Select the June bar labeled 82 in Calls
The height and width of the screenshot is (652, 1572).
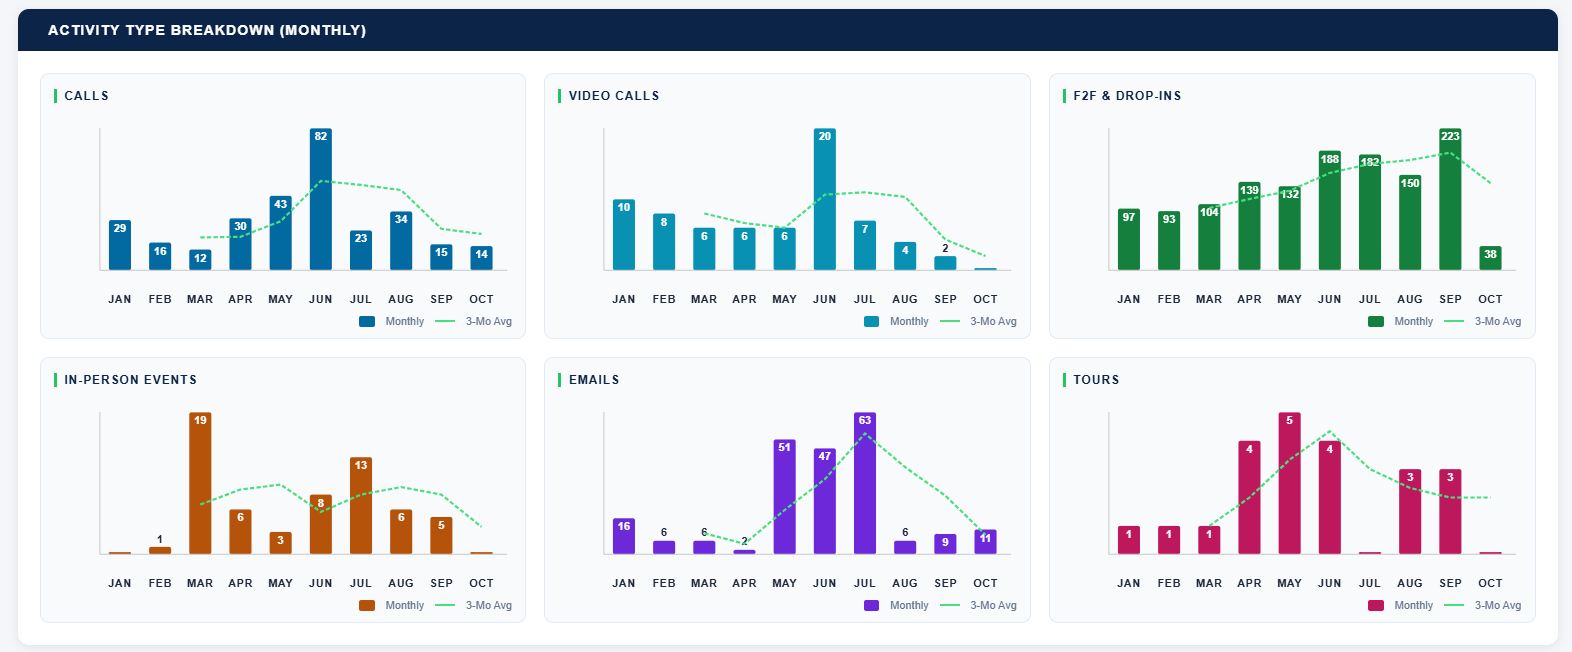click(x=320, y=199)
